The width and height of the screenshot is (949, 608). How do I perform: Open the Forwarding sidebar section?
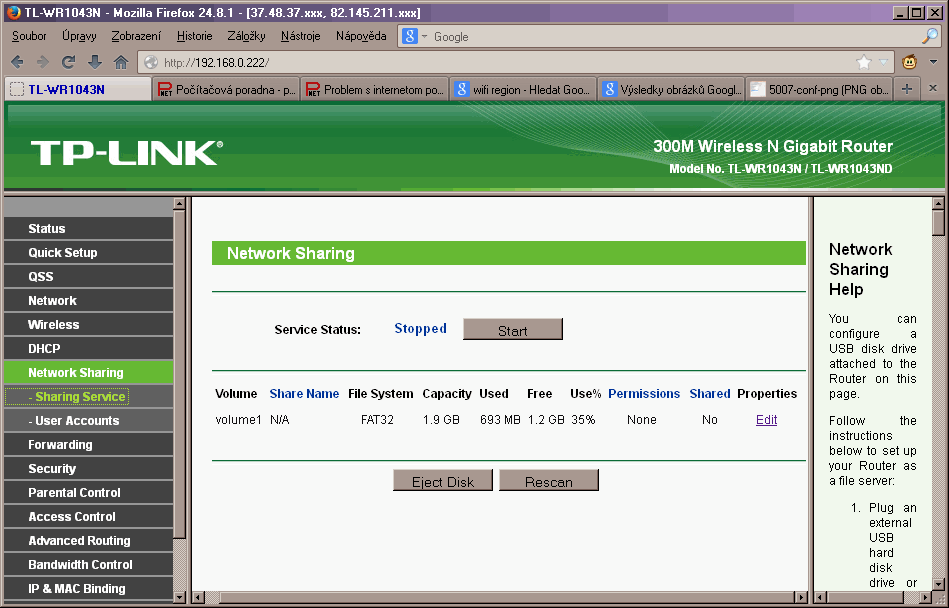[x=88, y=445]
